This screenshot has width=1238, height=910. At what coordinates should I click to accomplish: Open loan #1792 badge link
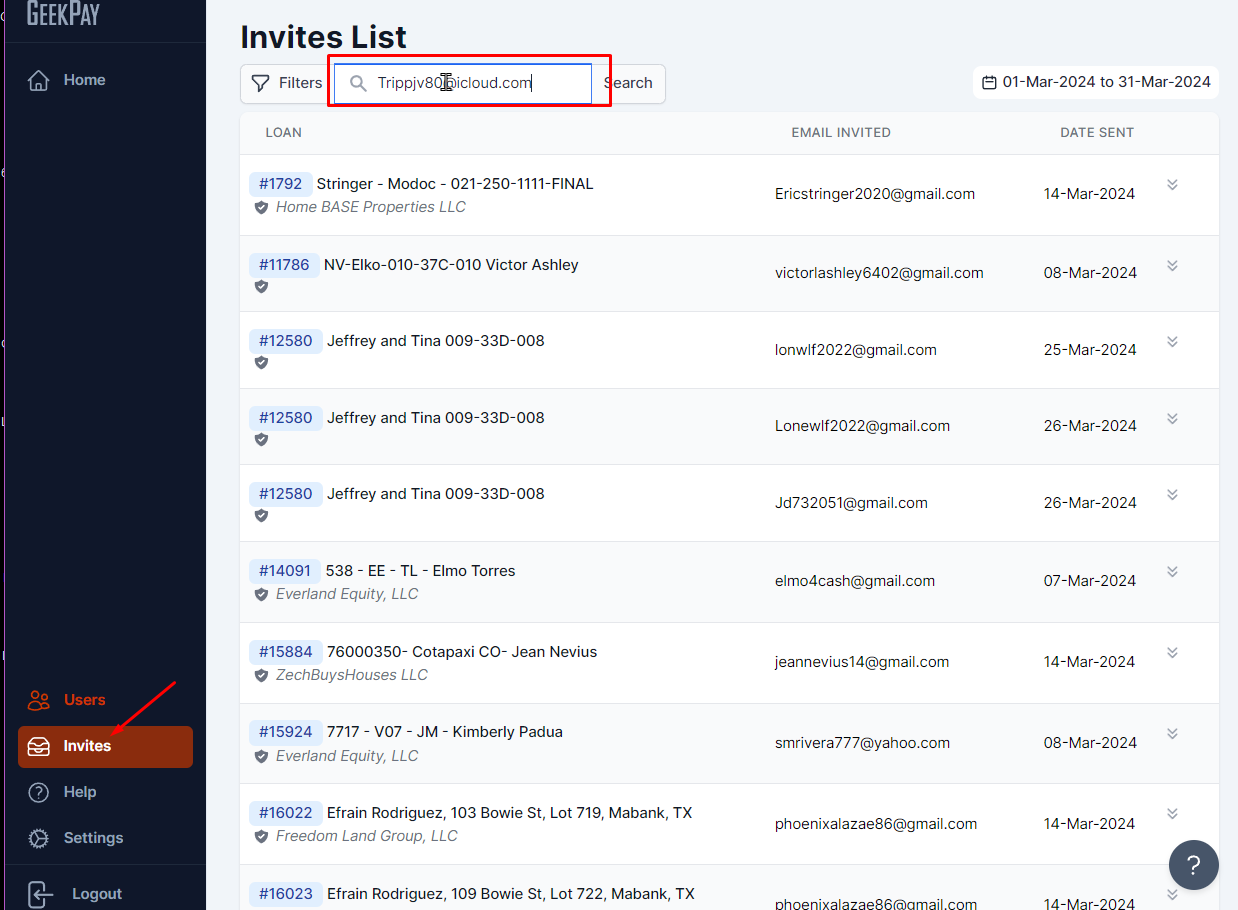pos(281,184)
